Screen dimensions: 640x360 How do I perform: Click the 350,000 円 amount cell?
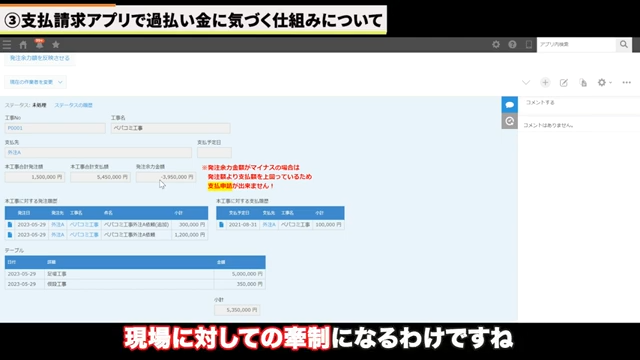point(240,284)
